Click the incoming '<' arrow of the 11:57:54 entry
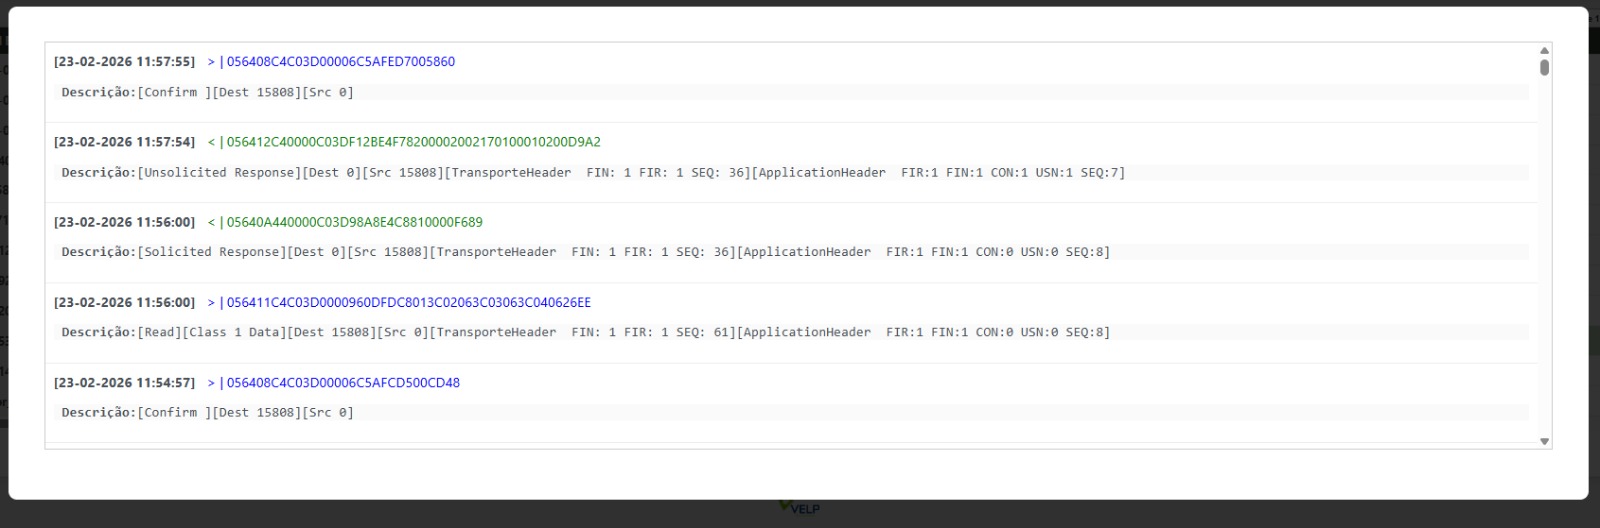 [x=211, y=142]
